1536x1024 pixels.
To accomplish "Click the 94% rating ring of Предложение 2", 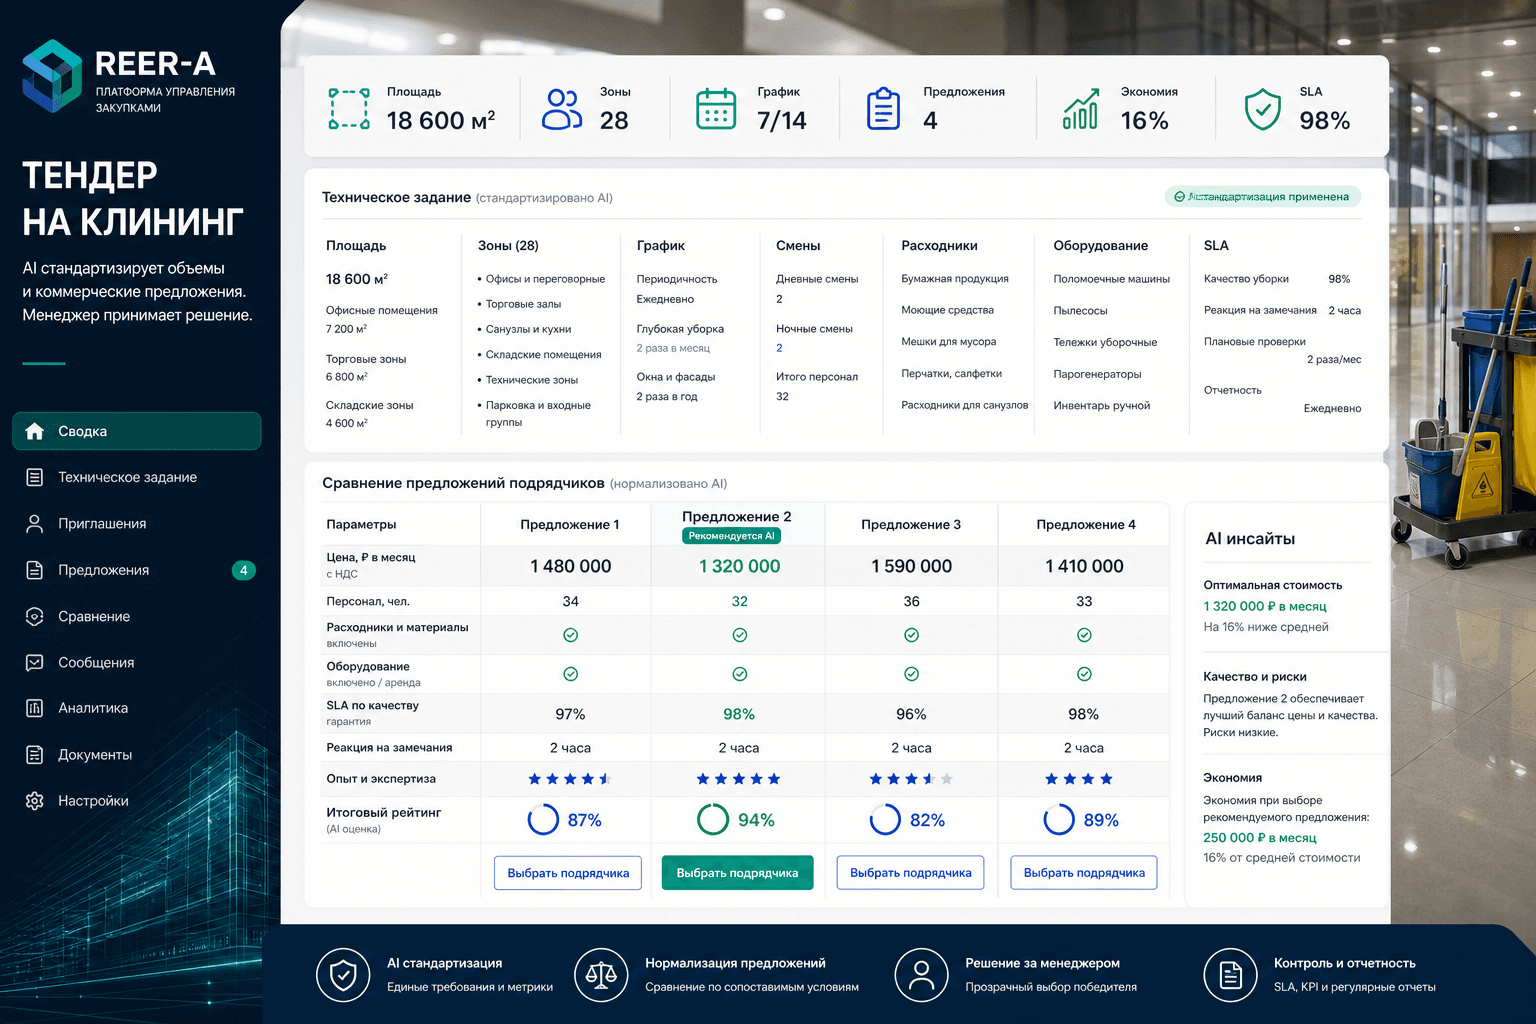I will [713, 819].
